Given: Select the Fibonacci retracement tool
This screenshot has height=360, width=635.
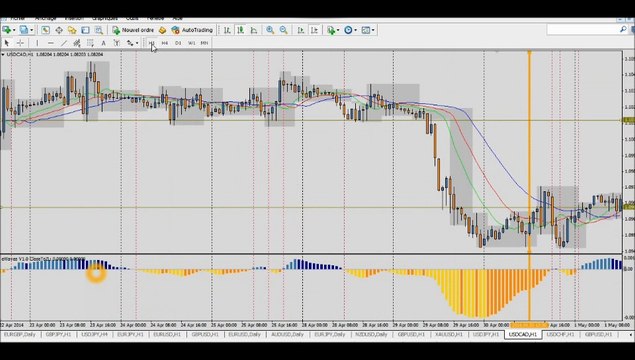Looking at the screenshot, I should click(x=90, y=43).
